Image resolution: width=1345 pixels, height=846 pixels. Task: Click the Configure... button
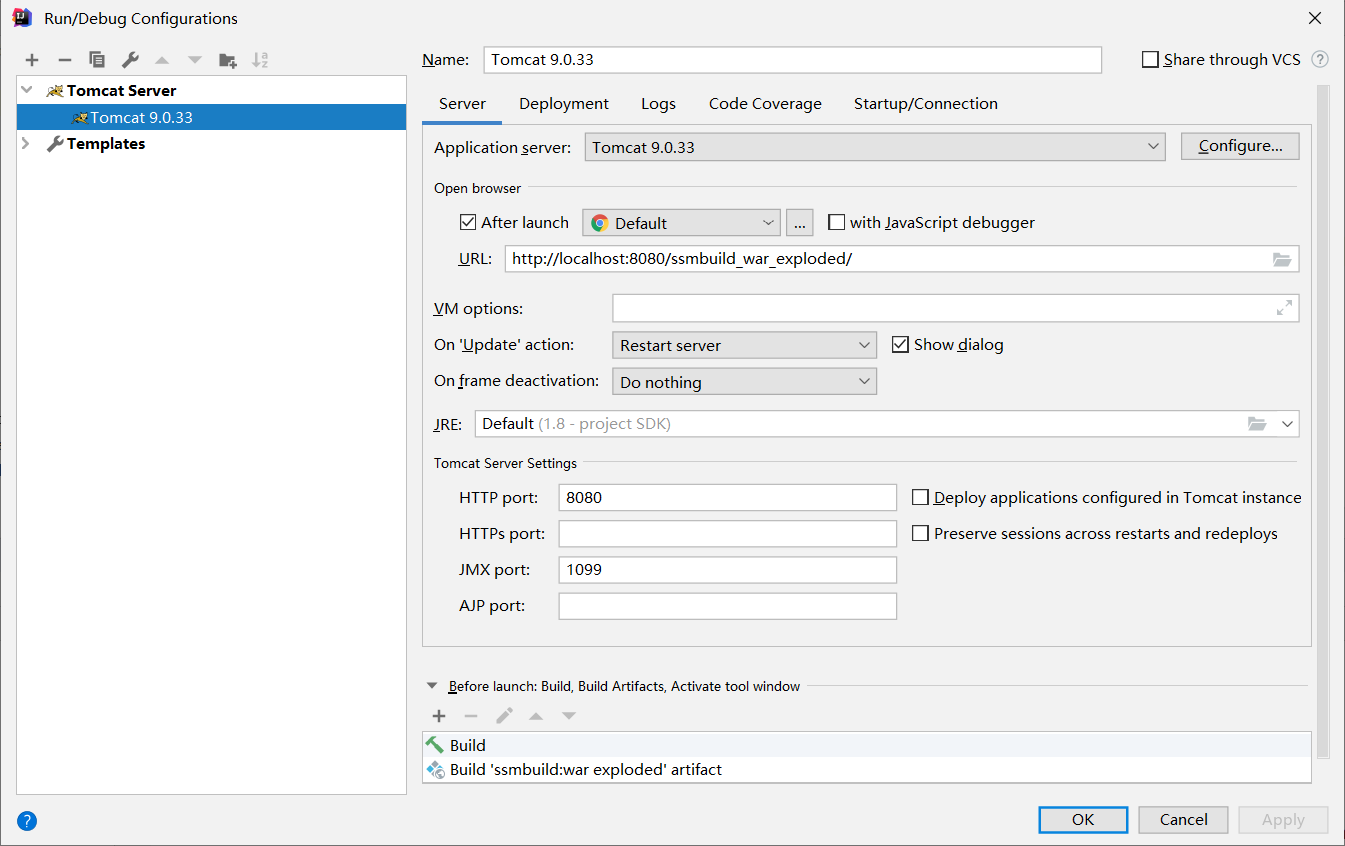pos(1240,146)
